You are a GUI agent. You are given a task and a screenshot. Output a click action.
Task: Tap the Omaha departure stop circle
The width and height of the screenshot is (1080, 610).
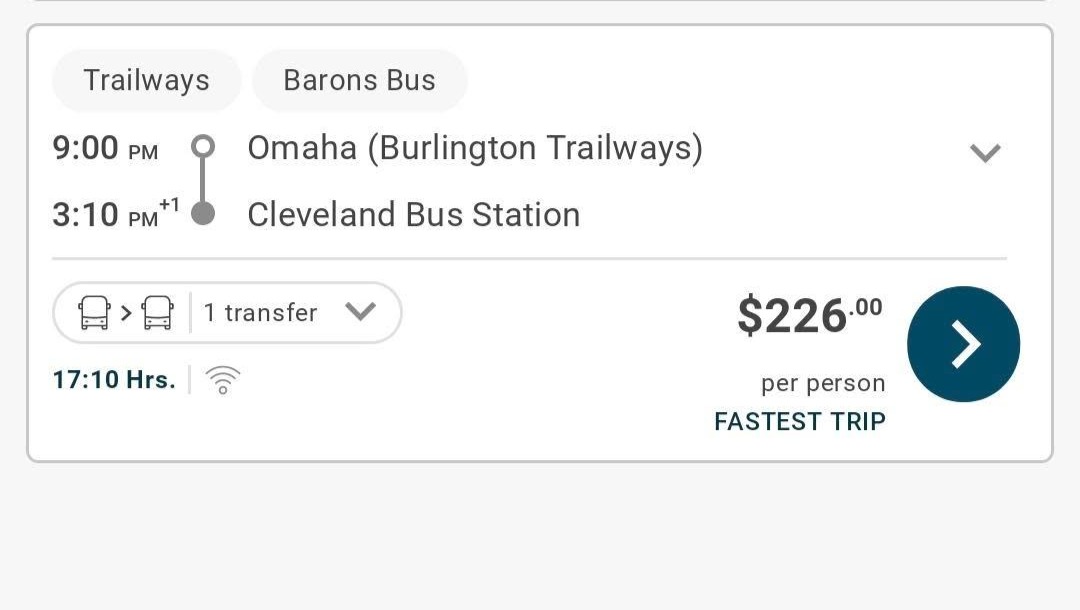202,147
